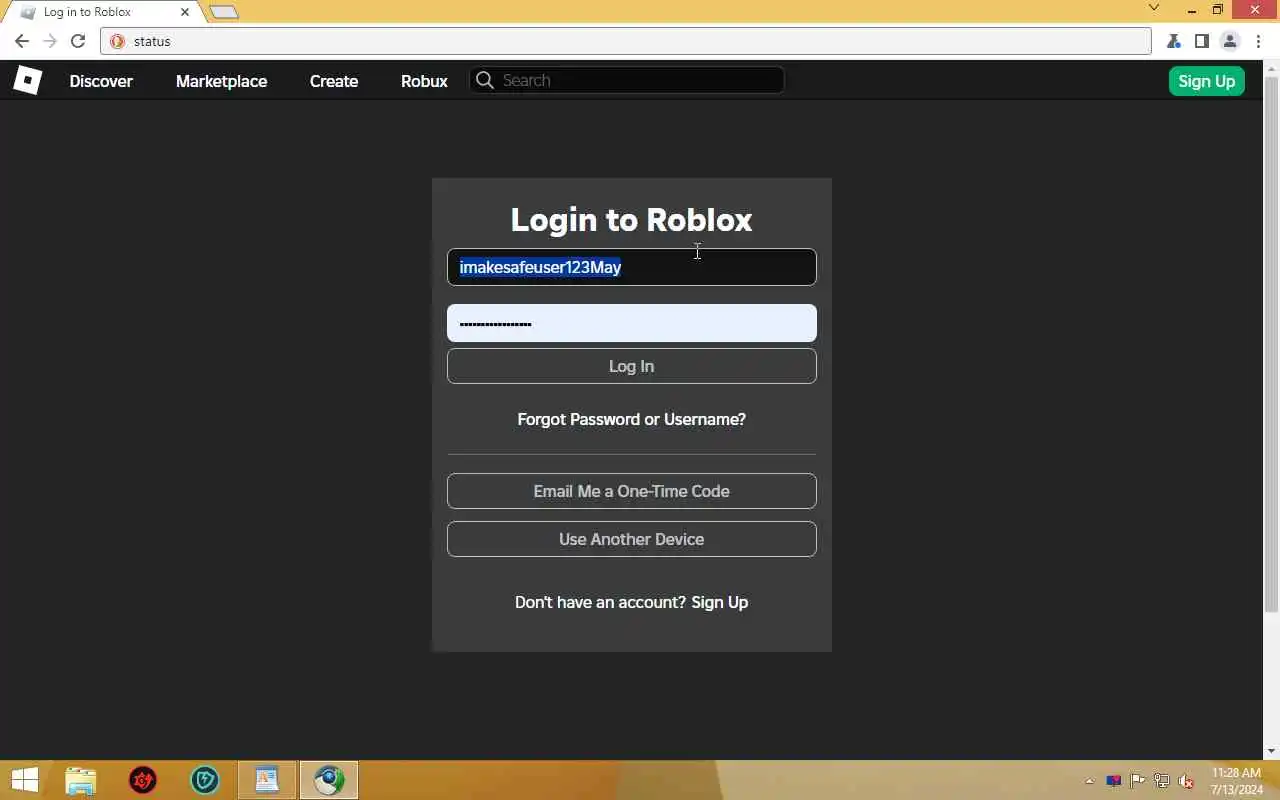The height and width of the screenshot is (800, 1280).
Task: Open the Create menu item
Action: pyautogui.click(x=334, y=81)
